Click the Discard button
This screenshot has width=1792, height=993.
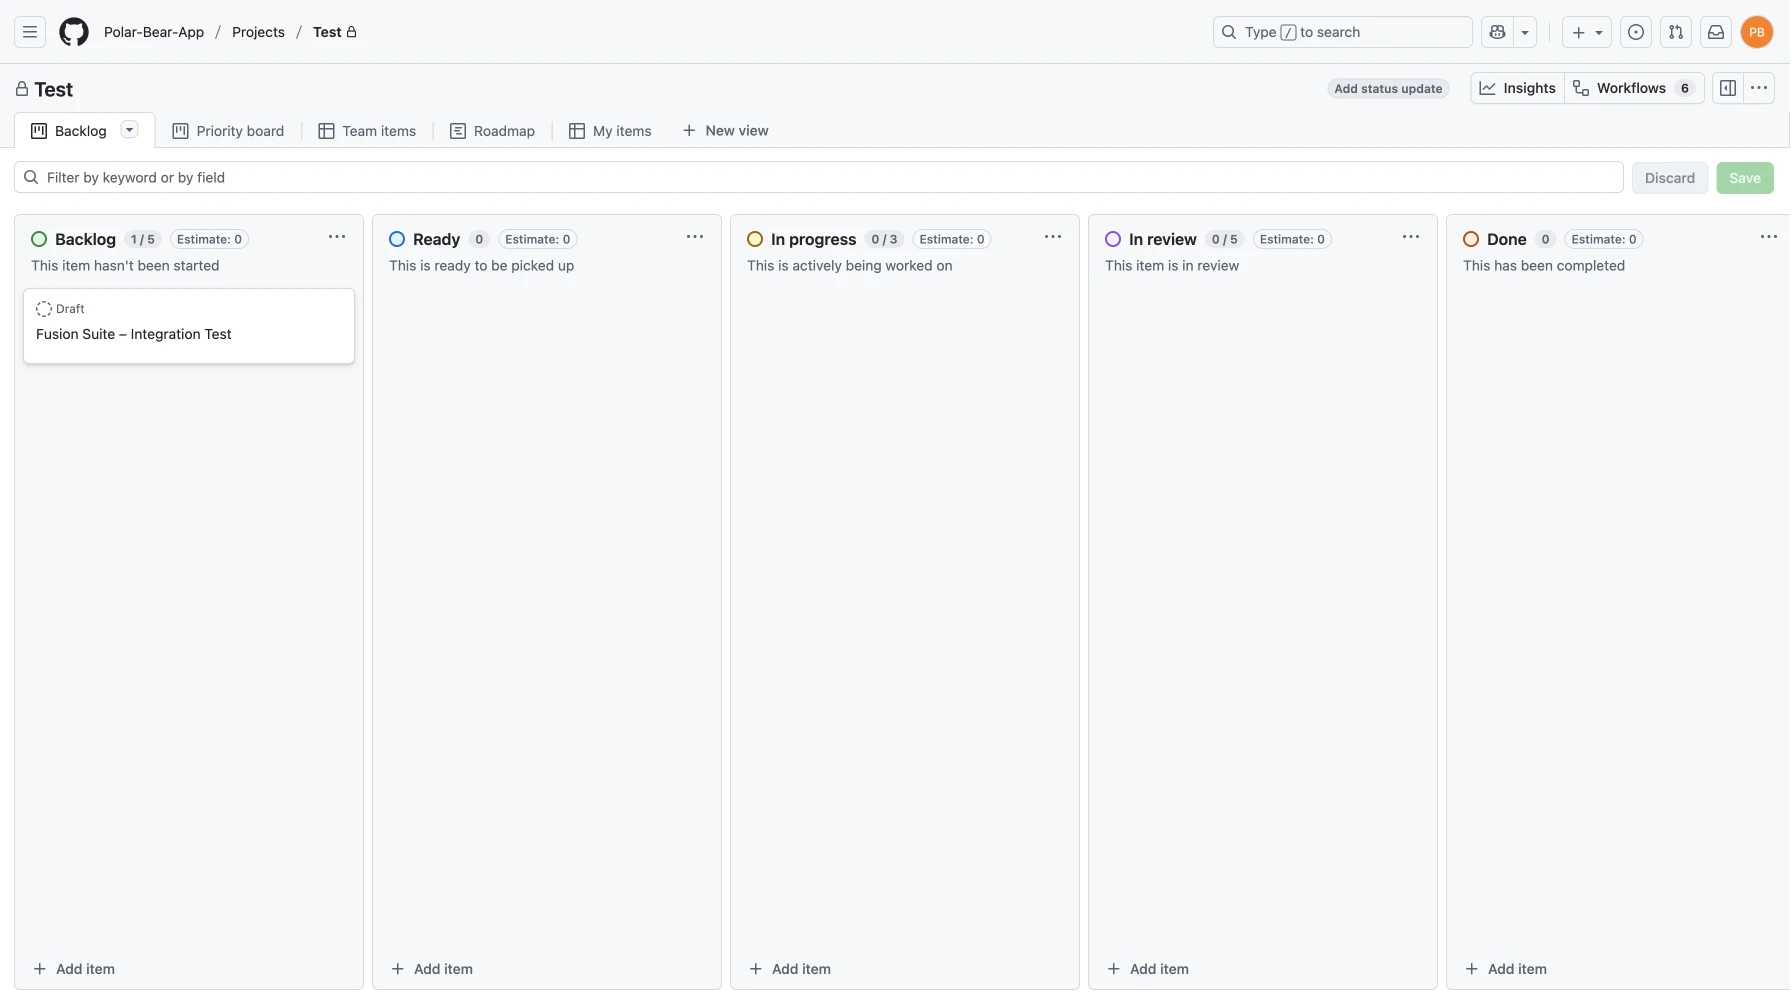click(x=1669, y=178)
